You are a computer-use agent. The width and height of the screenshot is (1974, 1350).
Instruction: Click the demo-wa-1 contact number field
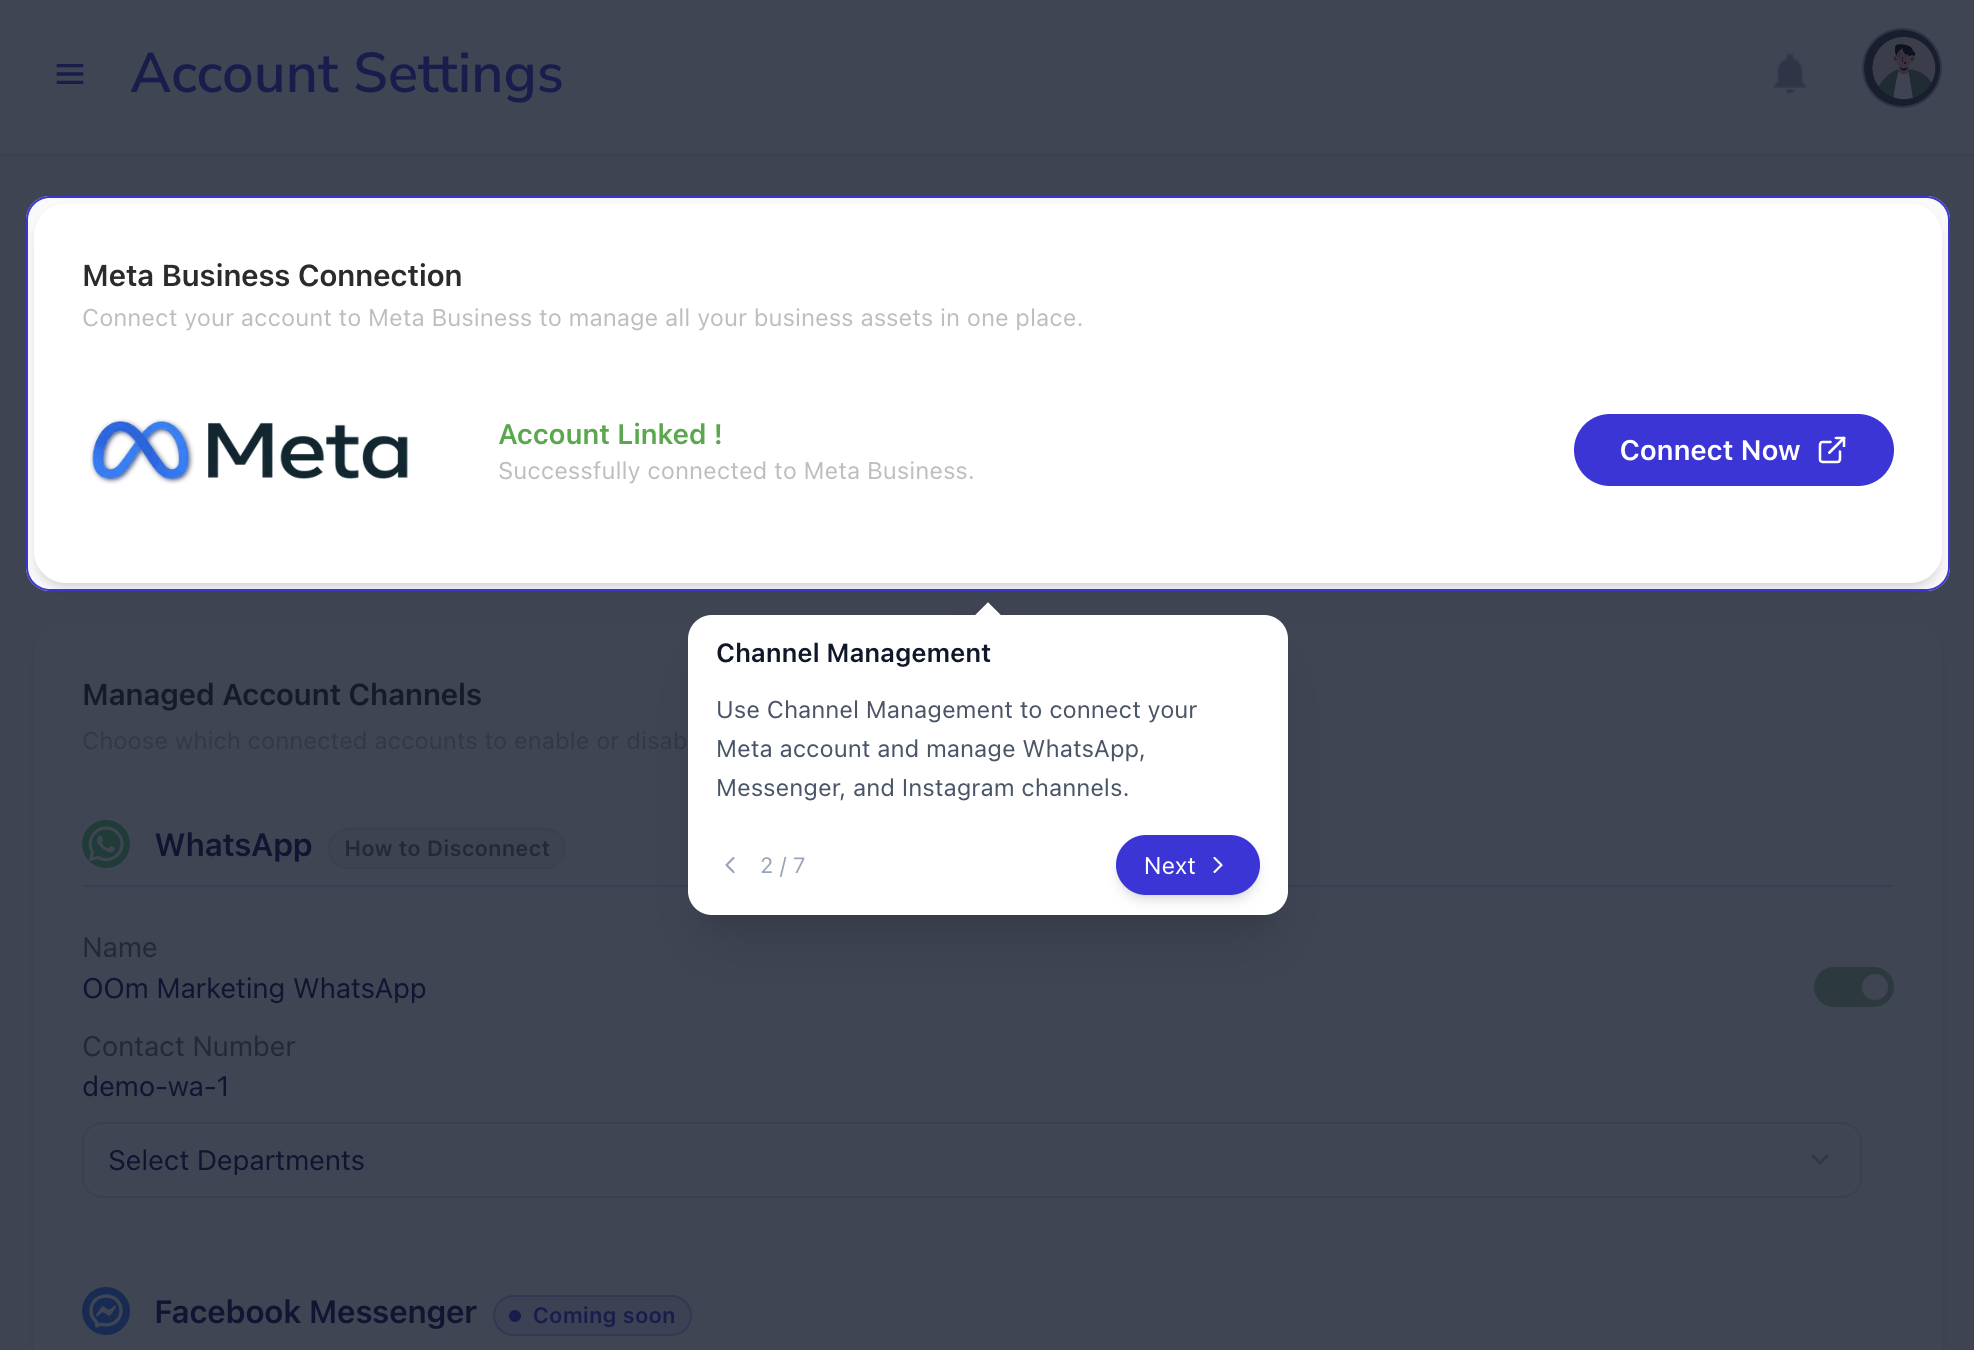click(156, 1087)
